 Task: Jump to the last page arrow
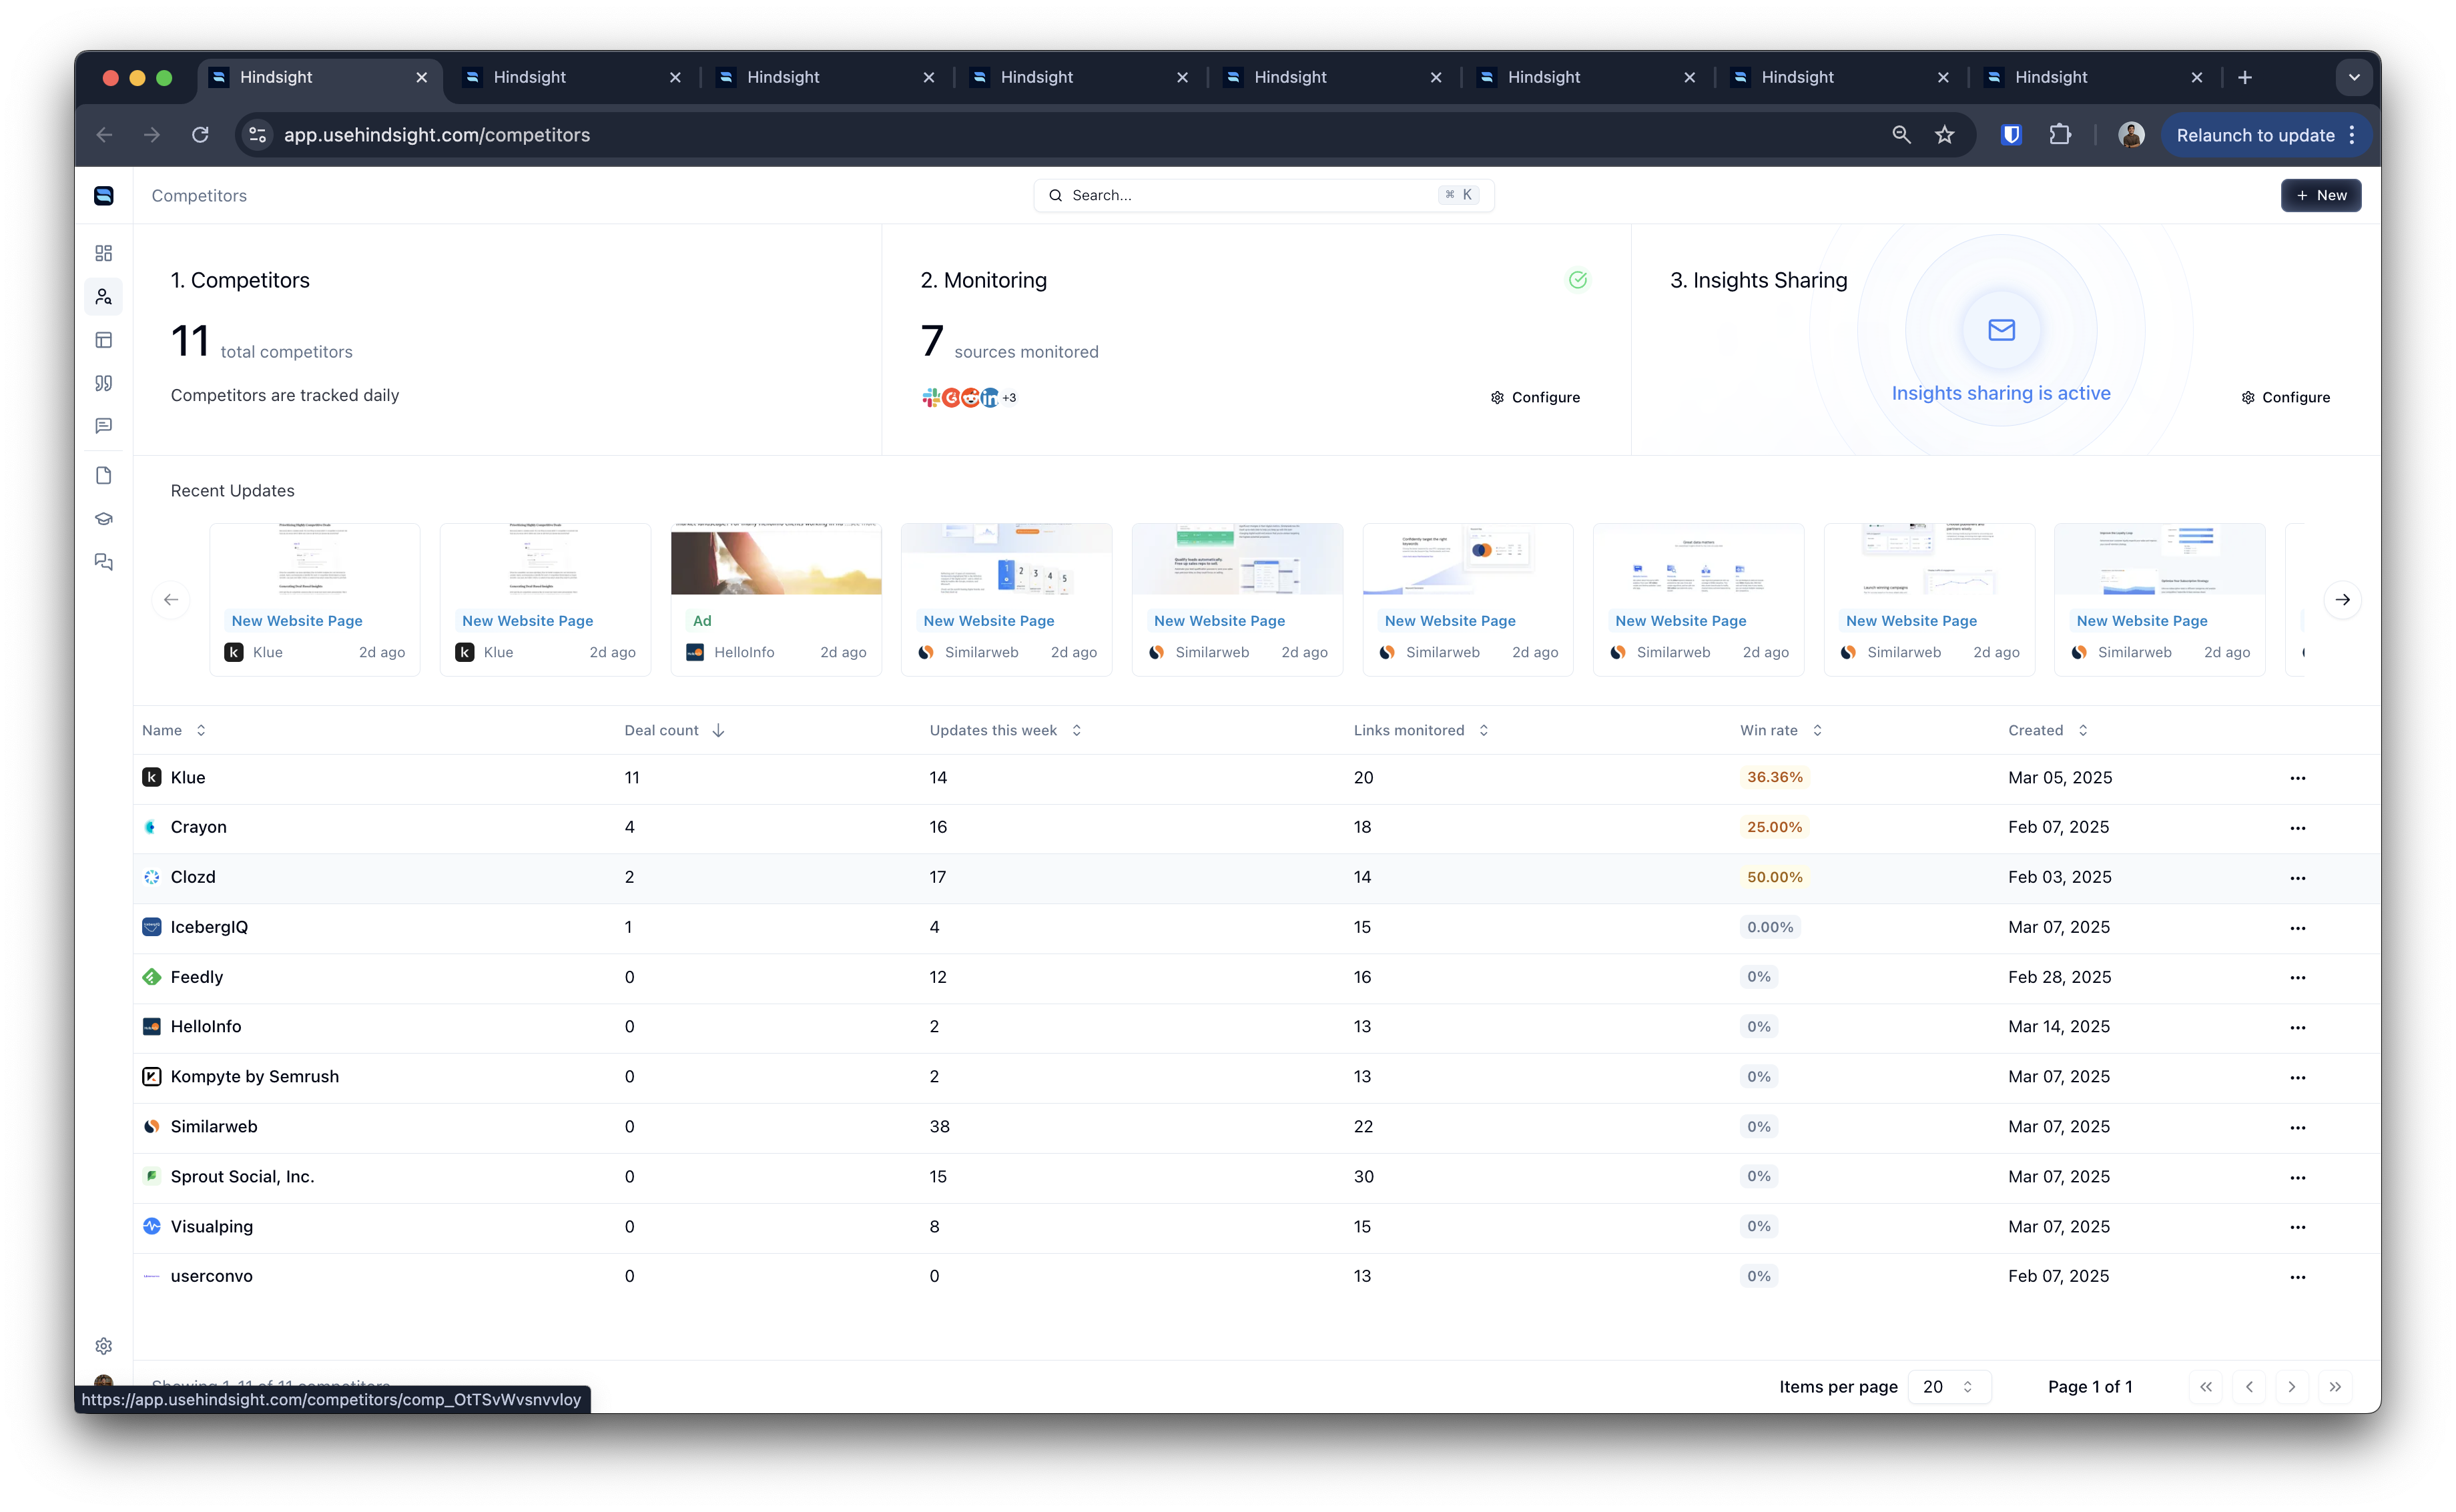tap(2334, 1387)
